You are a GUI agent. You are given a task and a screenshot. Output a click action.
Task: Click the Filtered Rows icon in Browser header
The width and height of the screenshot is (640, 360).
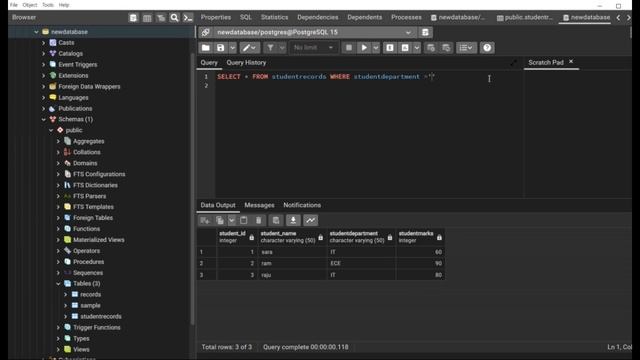click(x=161, y=18)
